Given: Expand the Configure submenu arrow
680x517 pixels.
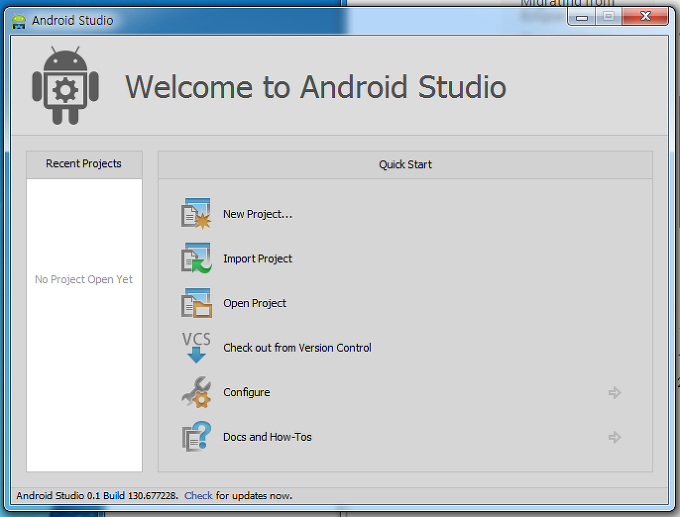Looking at the screenshot, I should coord(615,393).
